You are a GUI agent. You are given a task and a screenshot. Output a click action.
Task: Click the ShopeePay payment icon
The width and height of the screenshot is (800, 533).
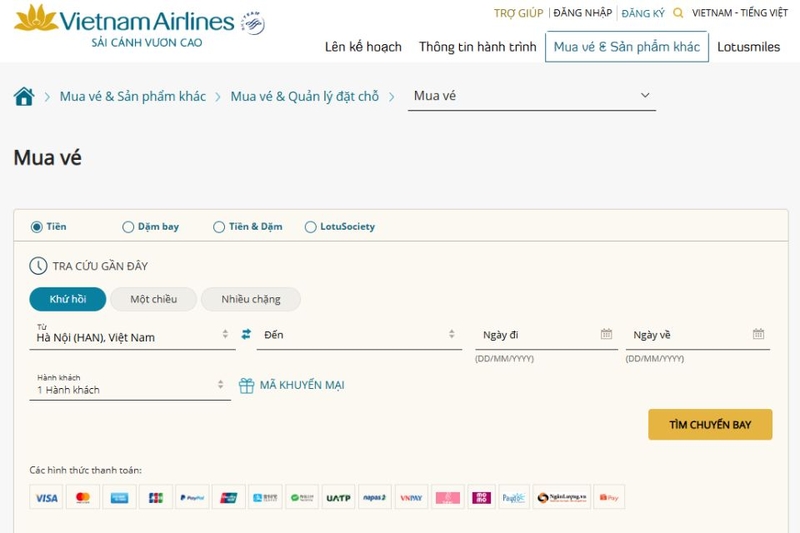coord(609,497)
